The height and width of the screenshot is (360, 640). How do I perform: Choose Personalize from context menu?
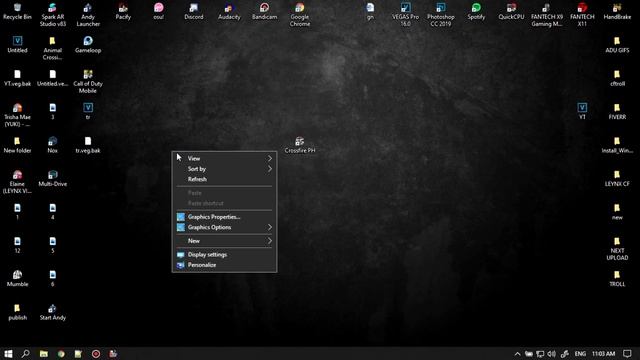pos(224,265)
